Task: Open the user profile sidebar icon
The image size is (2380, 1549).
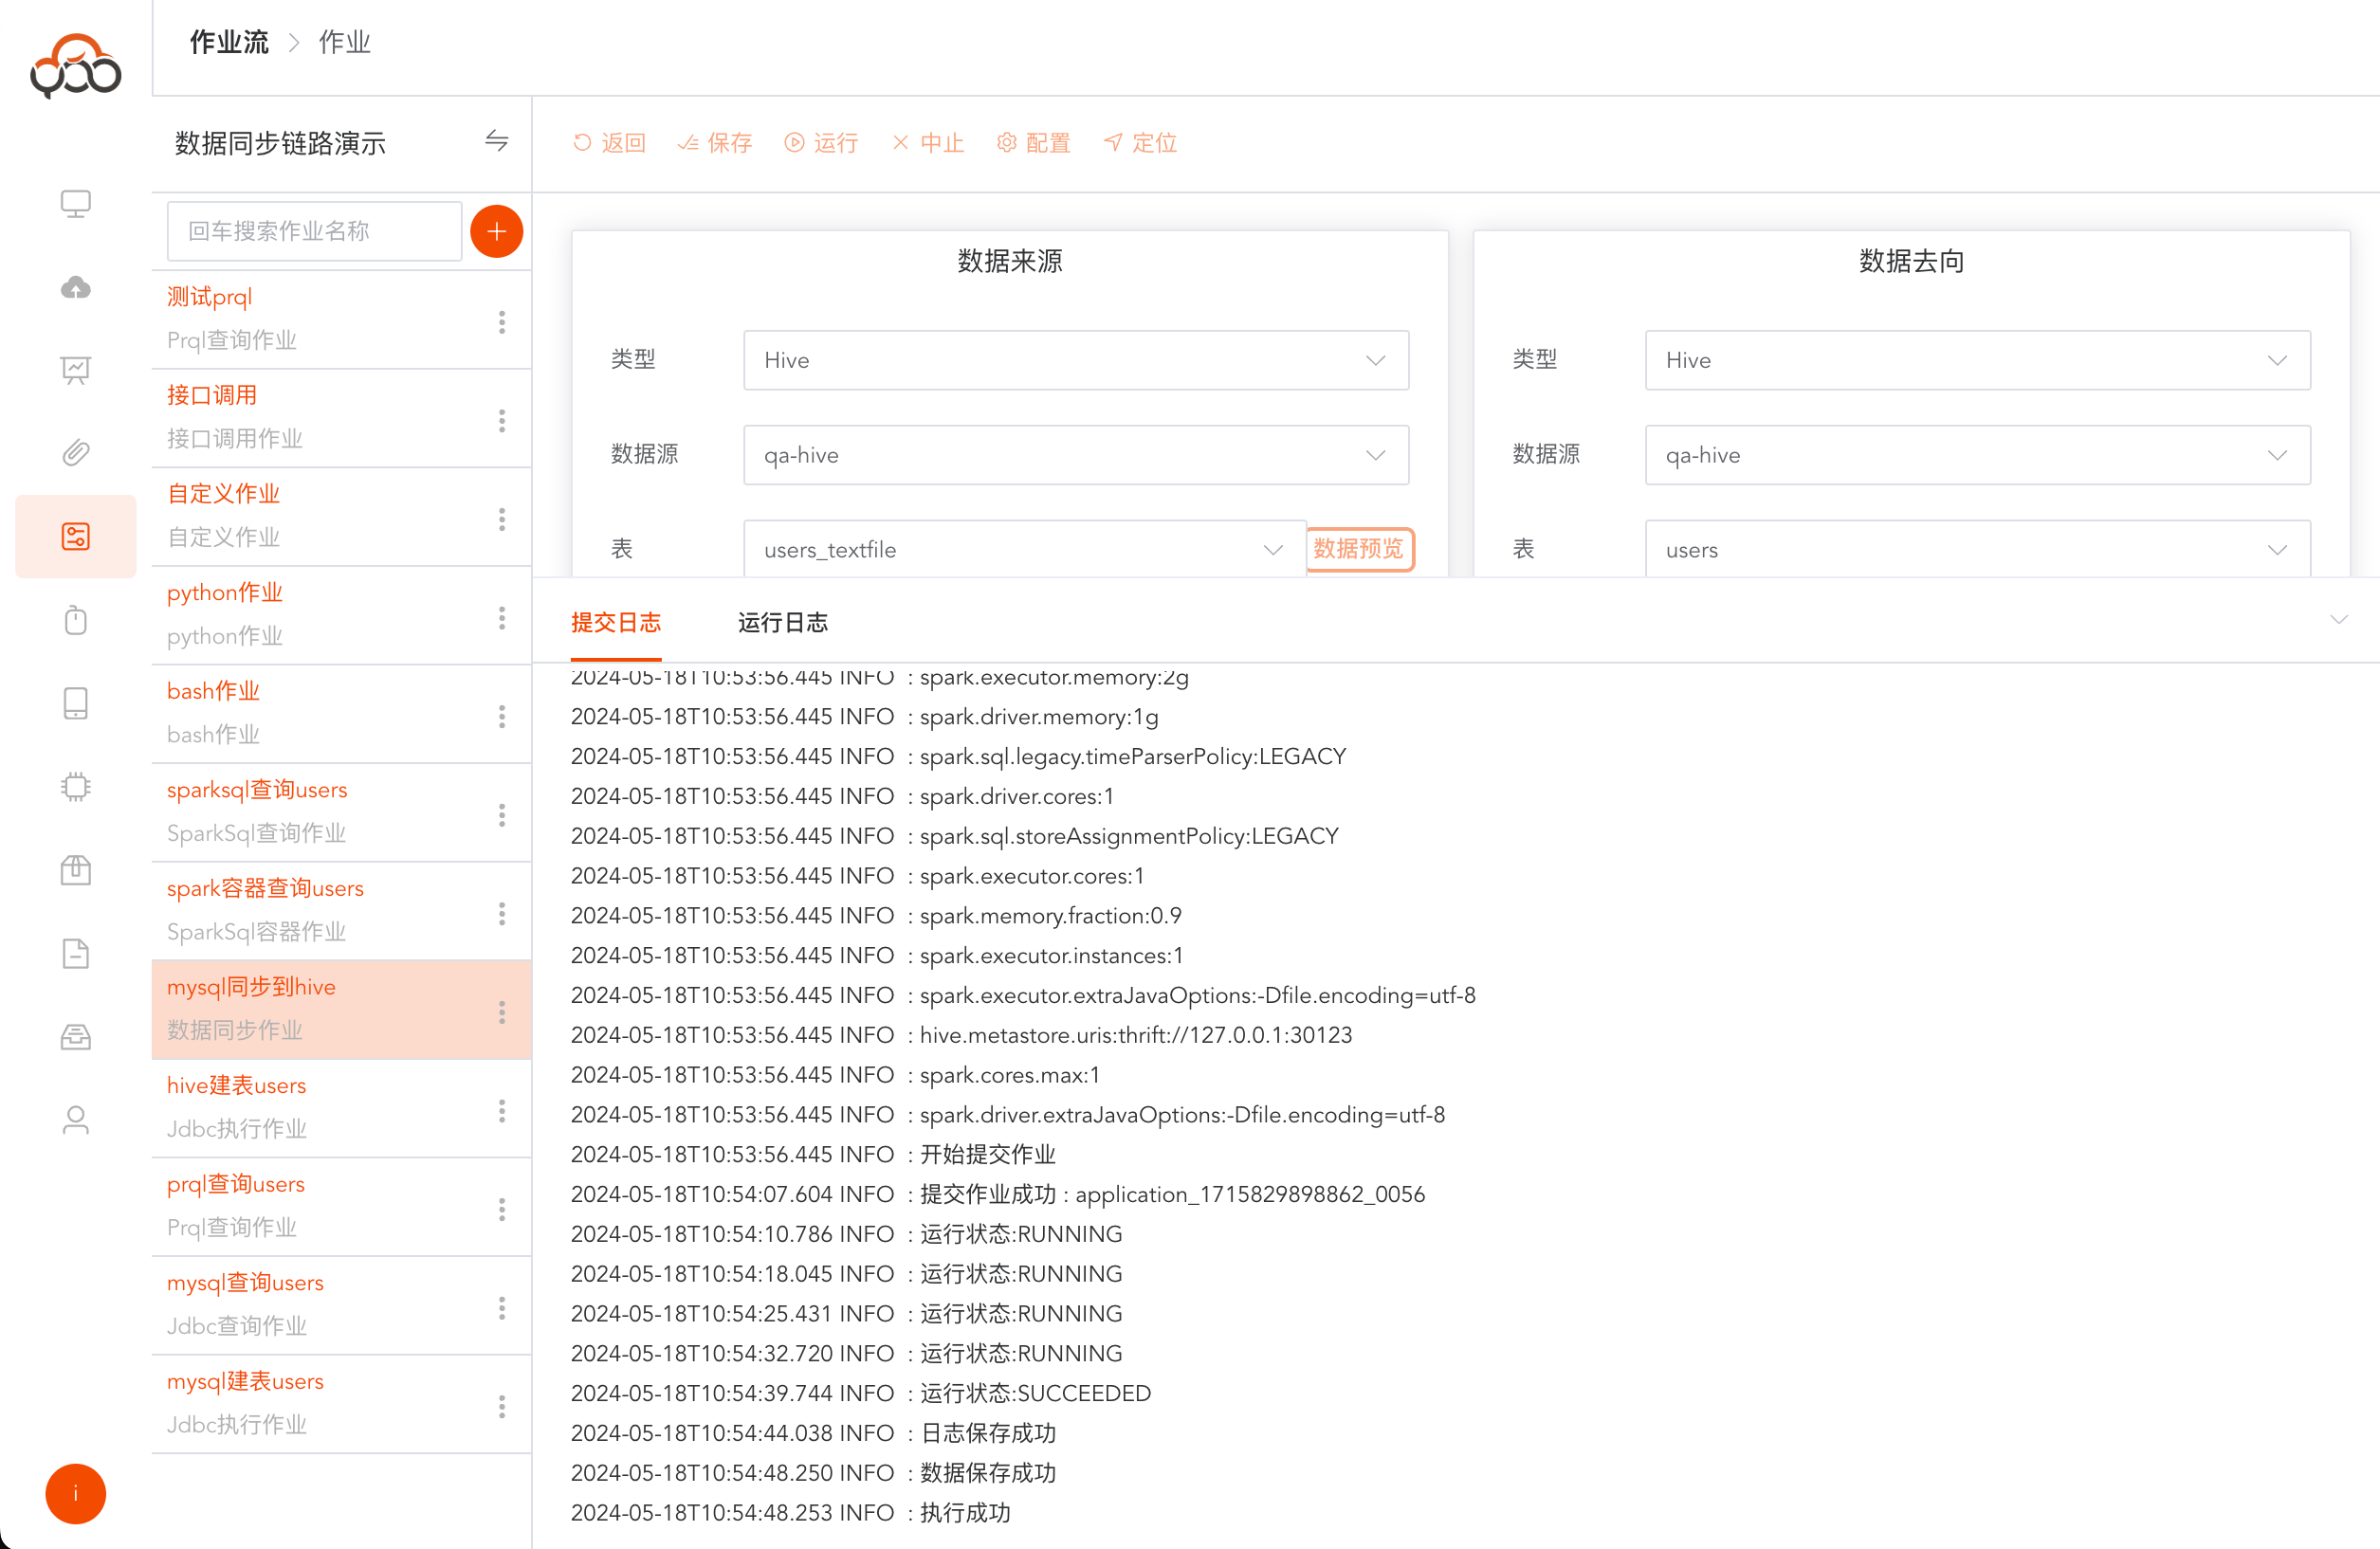Action: [x=76, y=1120]
